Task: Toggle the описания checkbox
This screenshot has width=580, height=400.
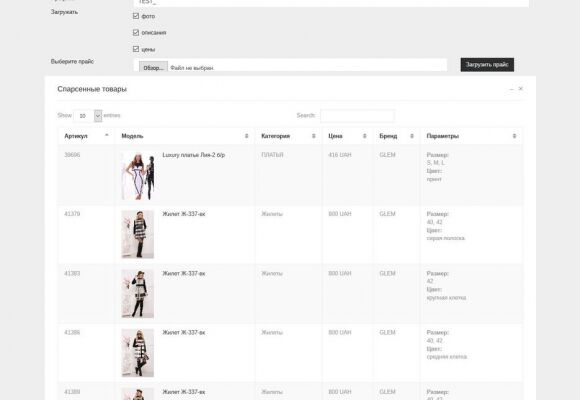Action: coord(136,33)
